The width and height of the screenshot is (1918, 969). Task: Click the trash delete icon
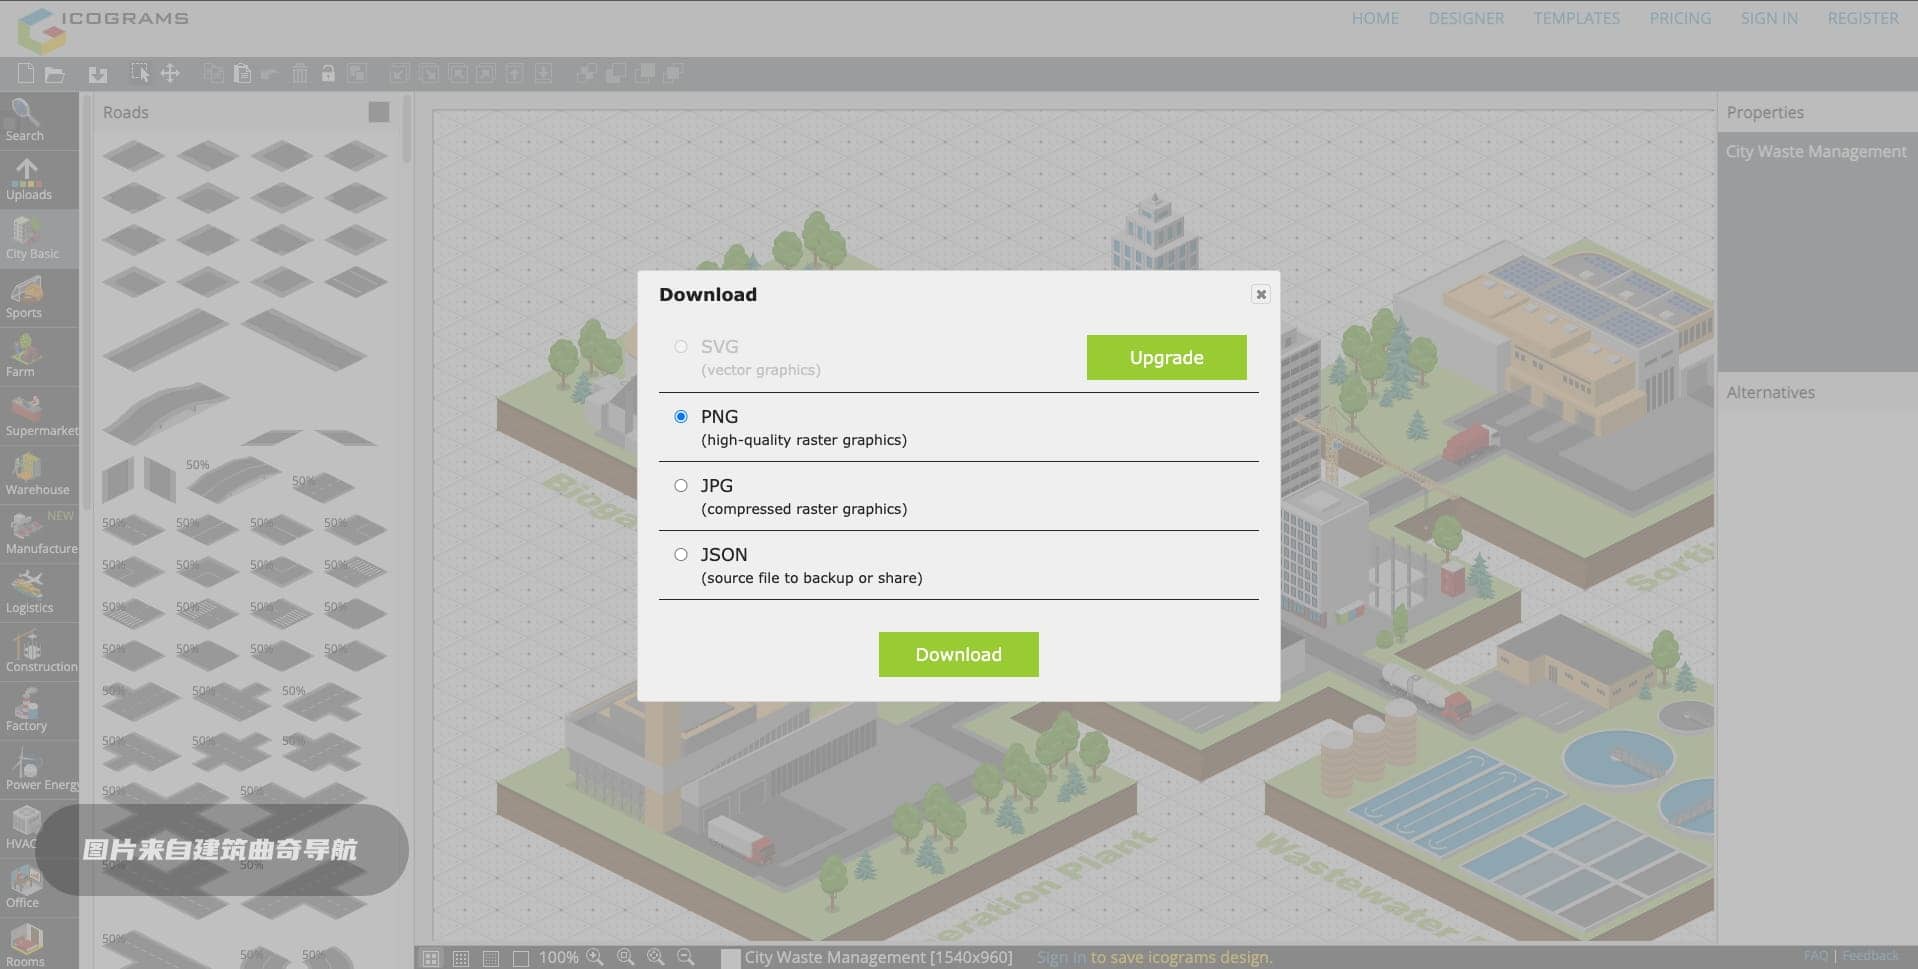point(299,73)
